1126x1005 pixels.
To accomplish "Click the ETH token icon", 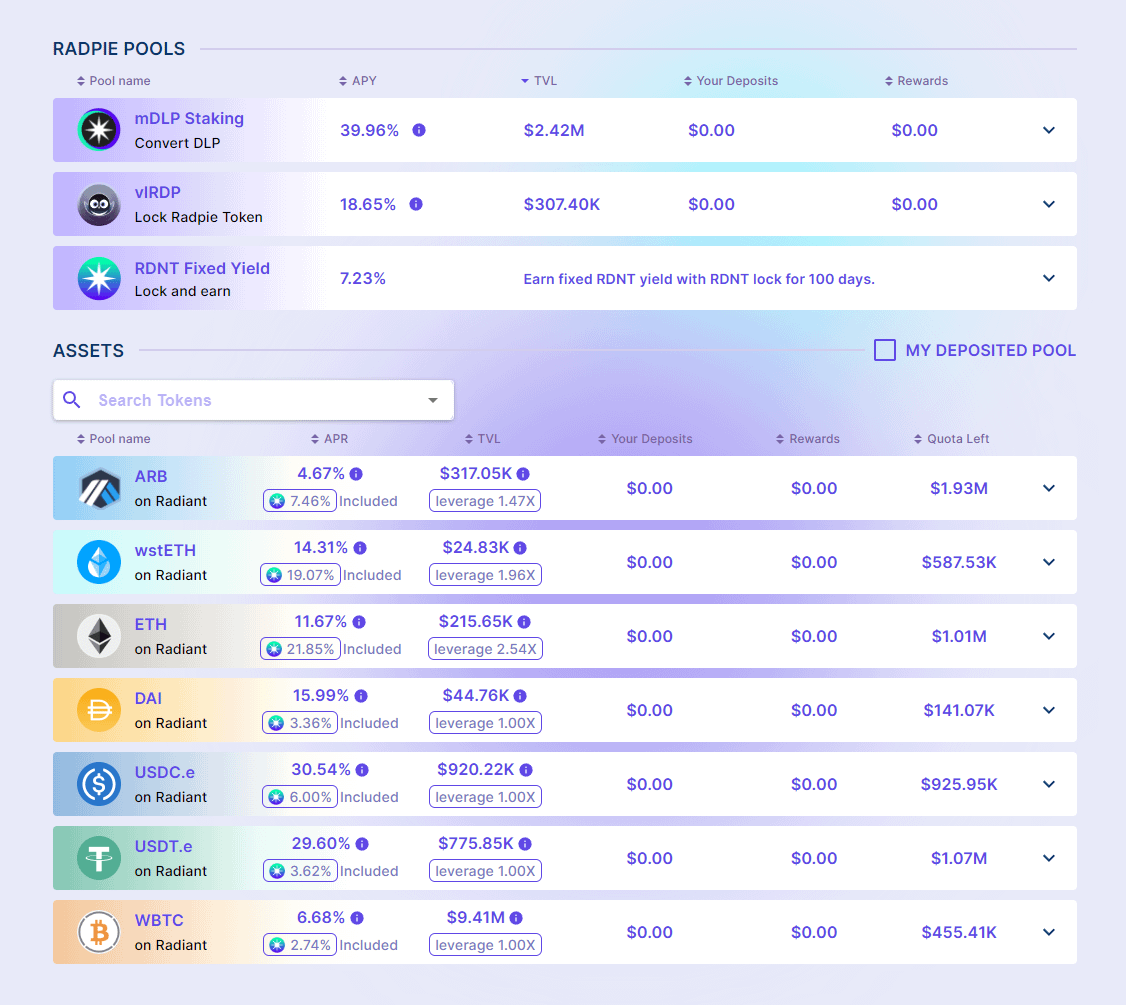I will 99,636.
